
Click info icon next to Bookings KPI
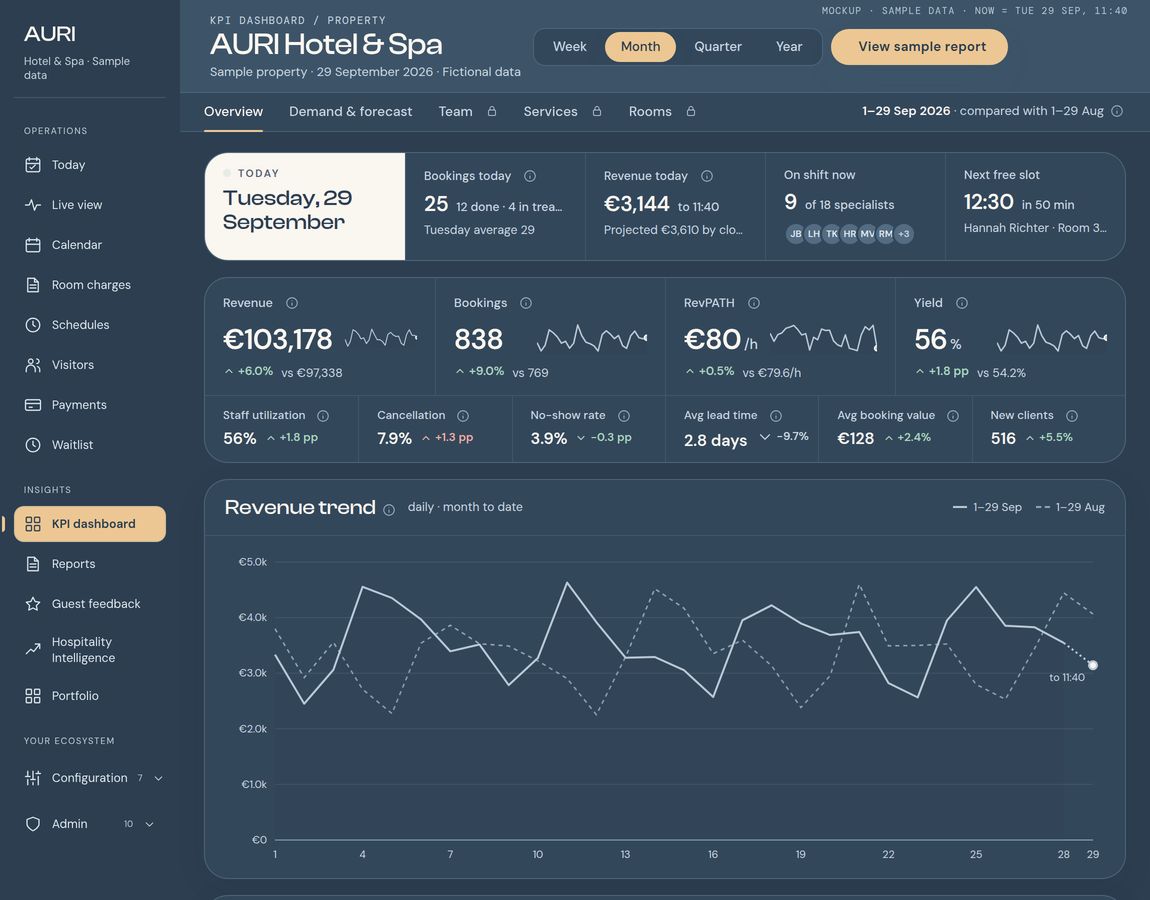click(x=526, y=303)
